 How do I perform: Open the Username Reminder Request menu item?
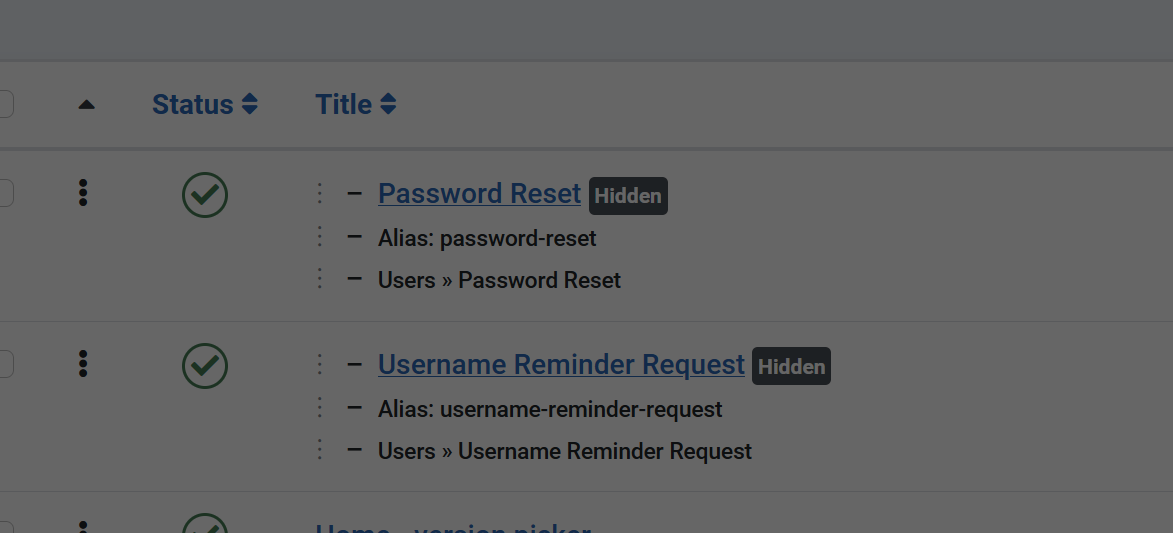click(x=561, y=364)
